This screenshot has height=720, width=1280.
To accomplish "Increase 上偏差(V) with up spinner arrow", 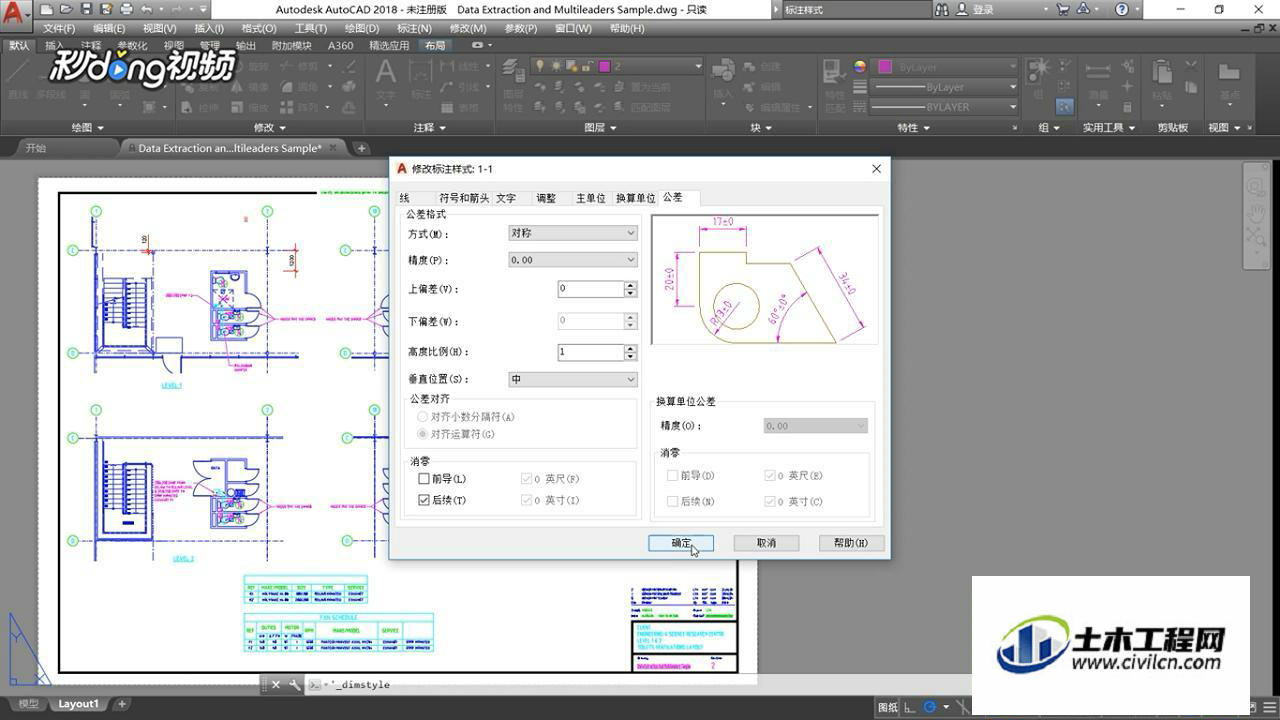I will pos(630,285).
